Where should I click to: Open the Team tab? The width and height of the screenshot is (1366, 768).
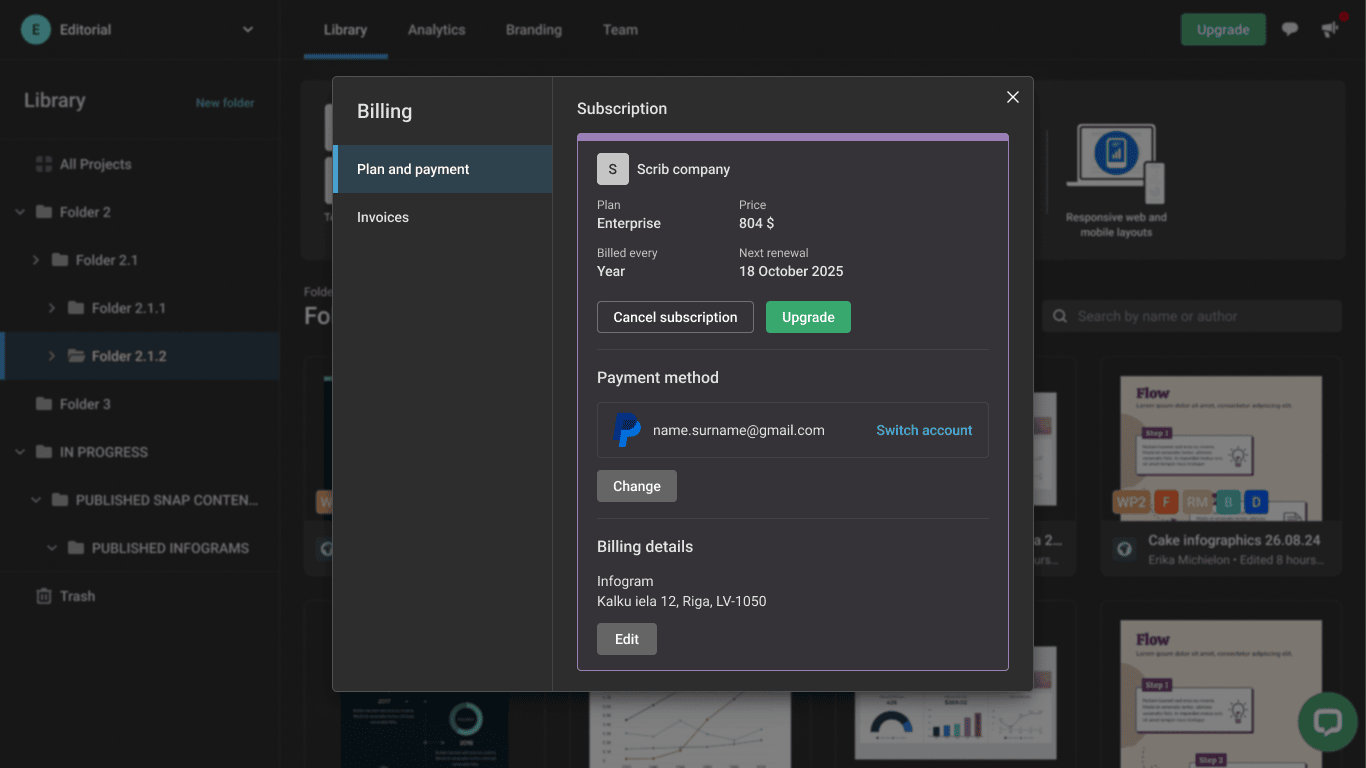[620, 30]
